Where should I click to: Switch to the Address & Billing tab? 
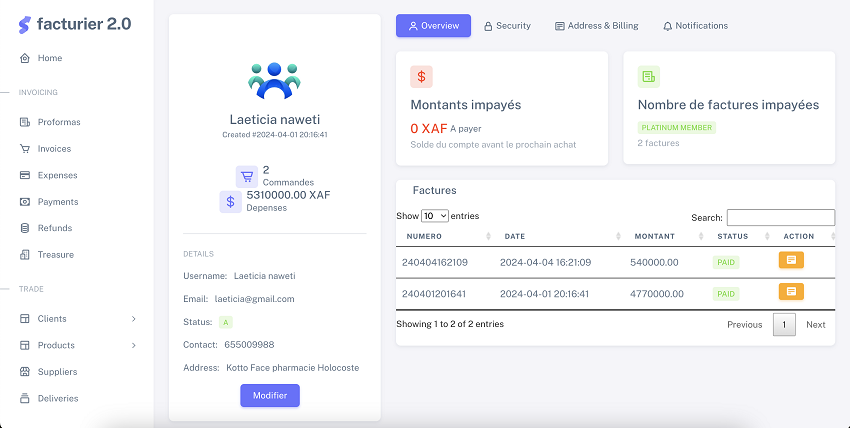[x=596, y=26]
